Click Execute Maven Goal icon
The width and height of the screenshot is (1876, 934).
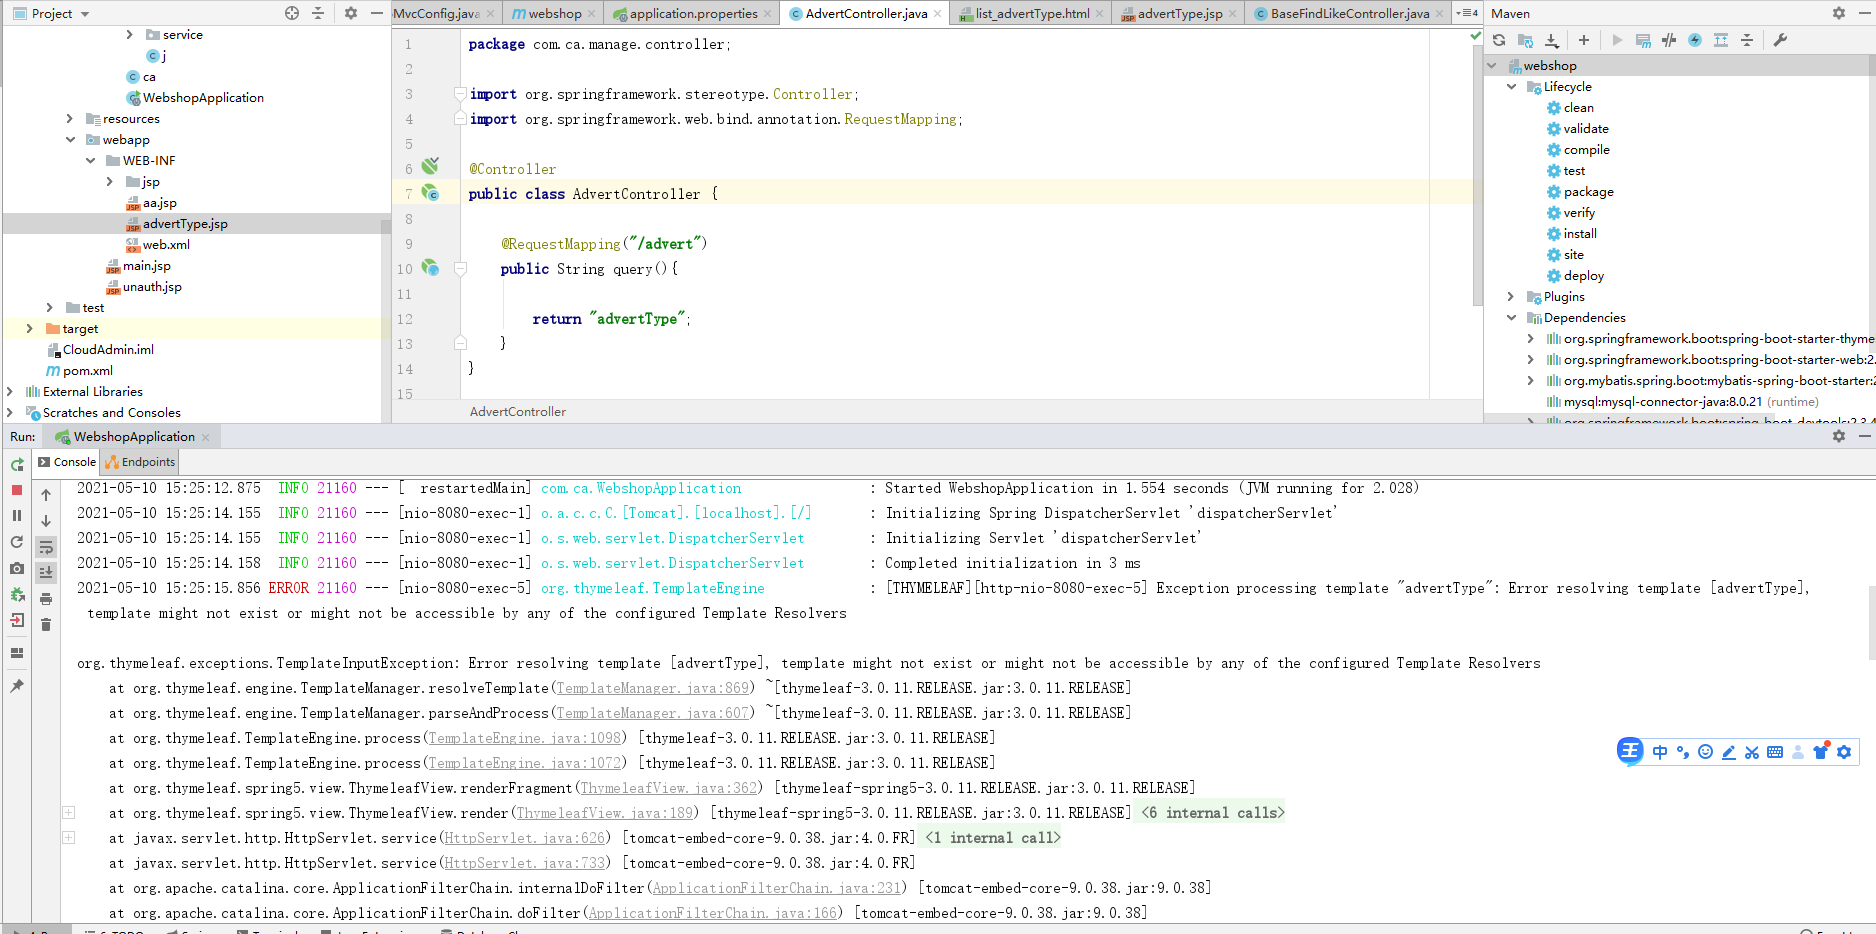(1643, 40)
